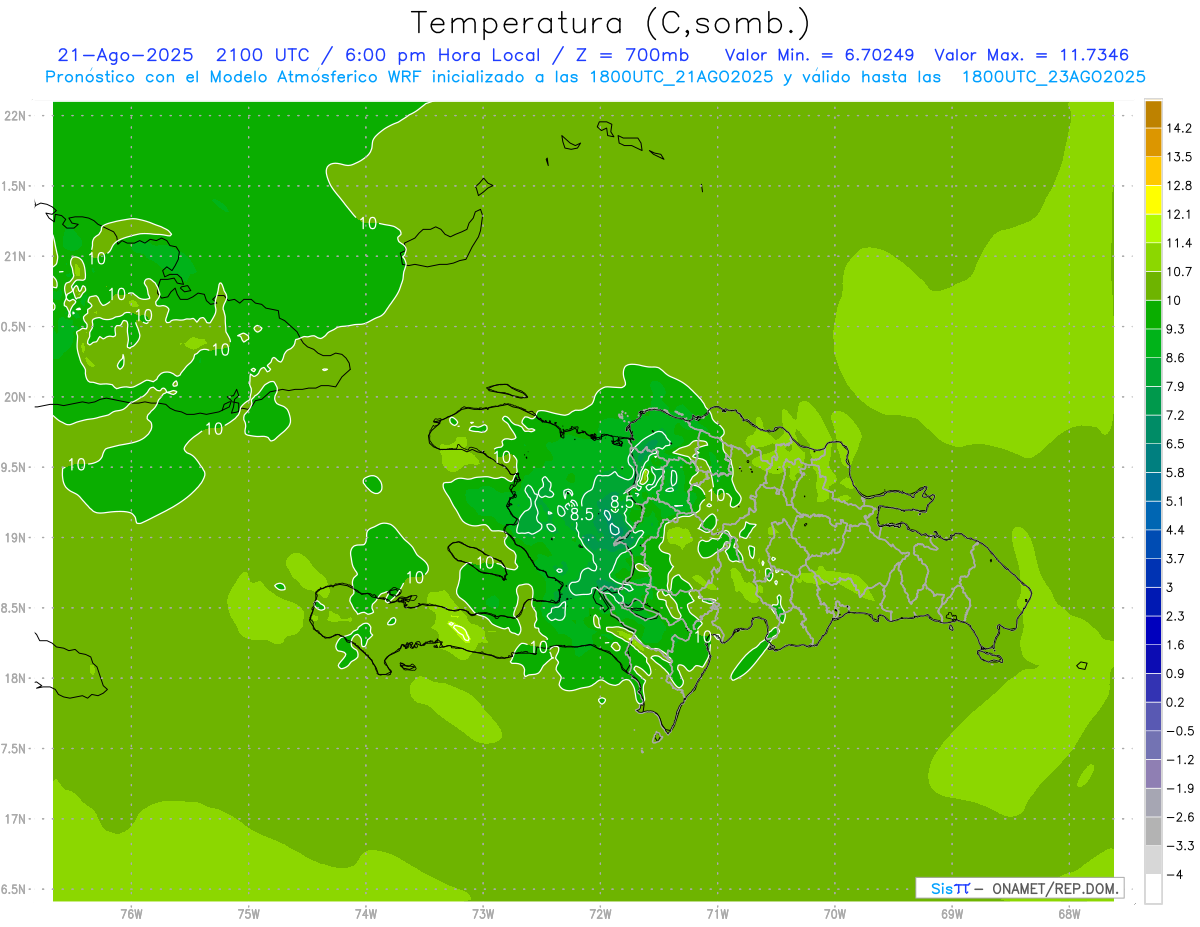Pick the white swatch below -4
The width and height of the screenshot is (1200, 927).
pyautogui.click(x=1153, y=888)
